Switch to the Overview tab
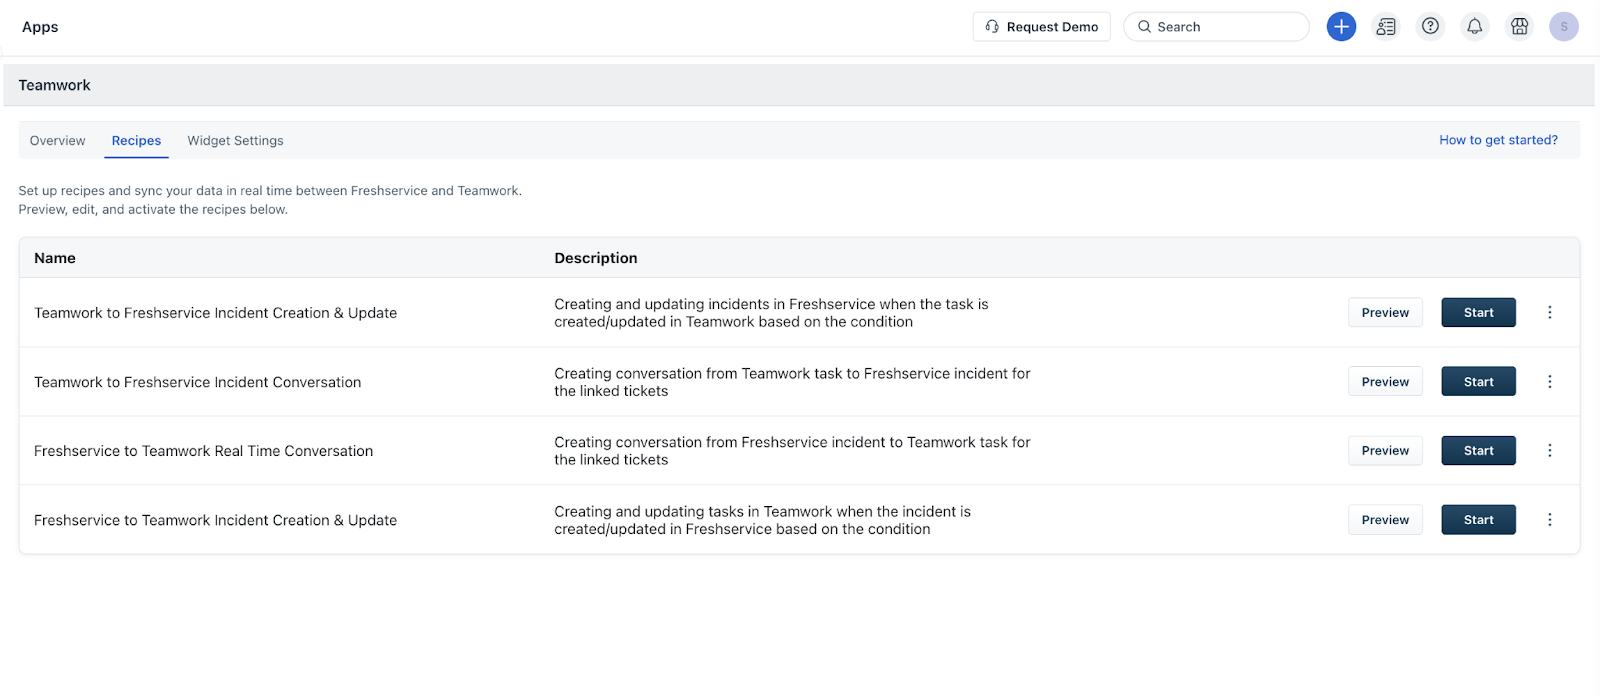 pos(57,141)
